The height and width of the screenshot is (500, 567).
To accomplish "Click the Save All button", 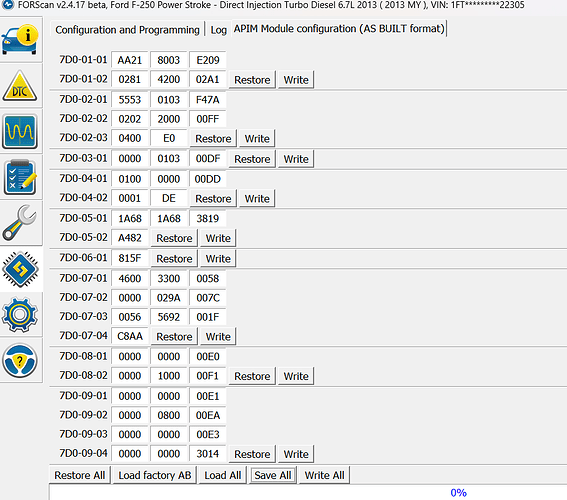I will tap(272, 475).
